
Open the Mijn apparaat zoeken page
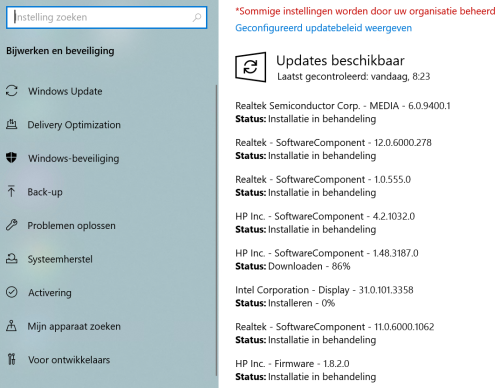coord(74,326)
